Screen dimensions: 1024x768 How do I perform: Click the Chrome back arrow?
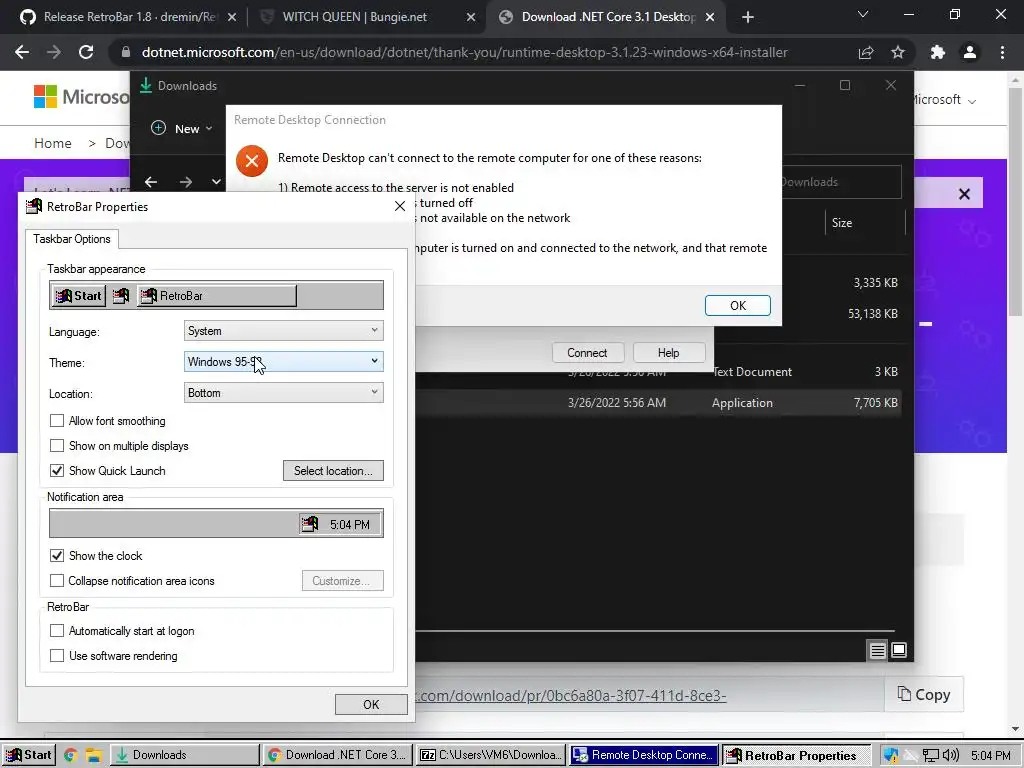[x=22, y=52]
